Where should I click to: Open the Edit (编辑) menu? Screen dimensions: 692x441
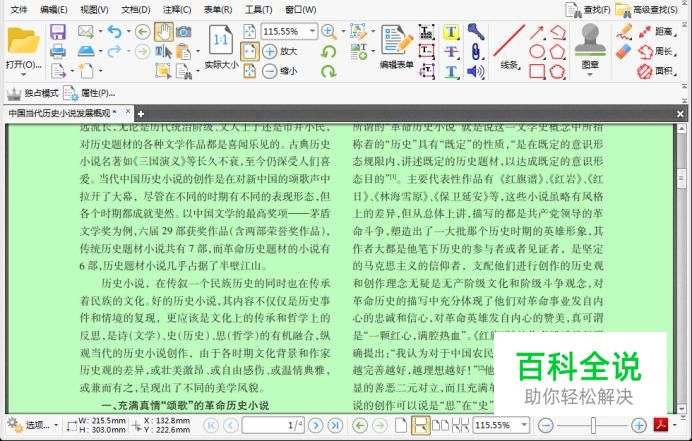point(53,9)
